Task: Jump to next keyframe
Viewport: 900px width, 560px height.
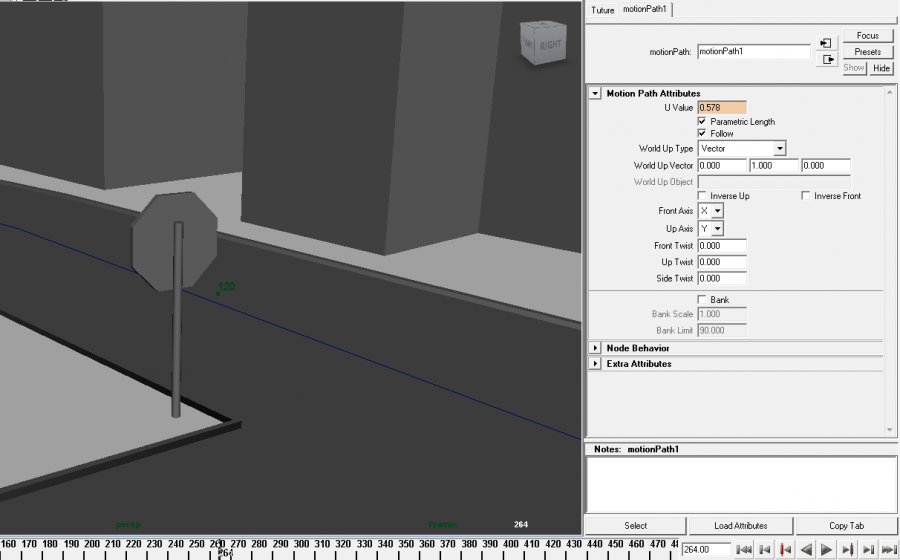Action: pos(848,550)
